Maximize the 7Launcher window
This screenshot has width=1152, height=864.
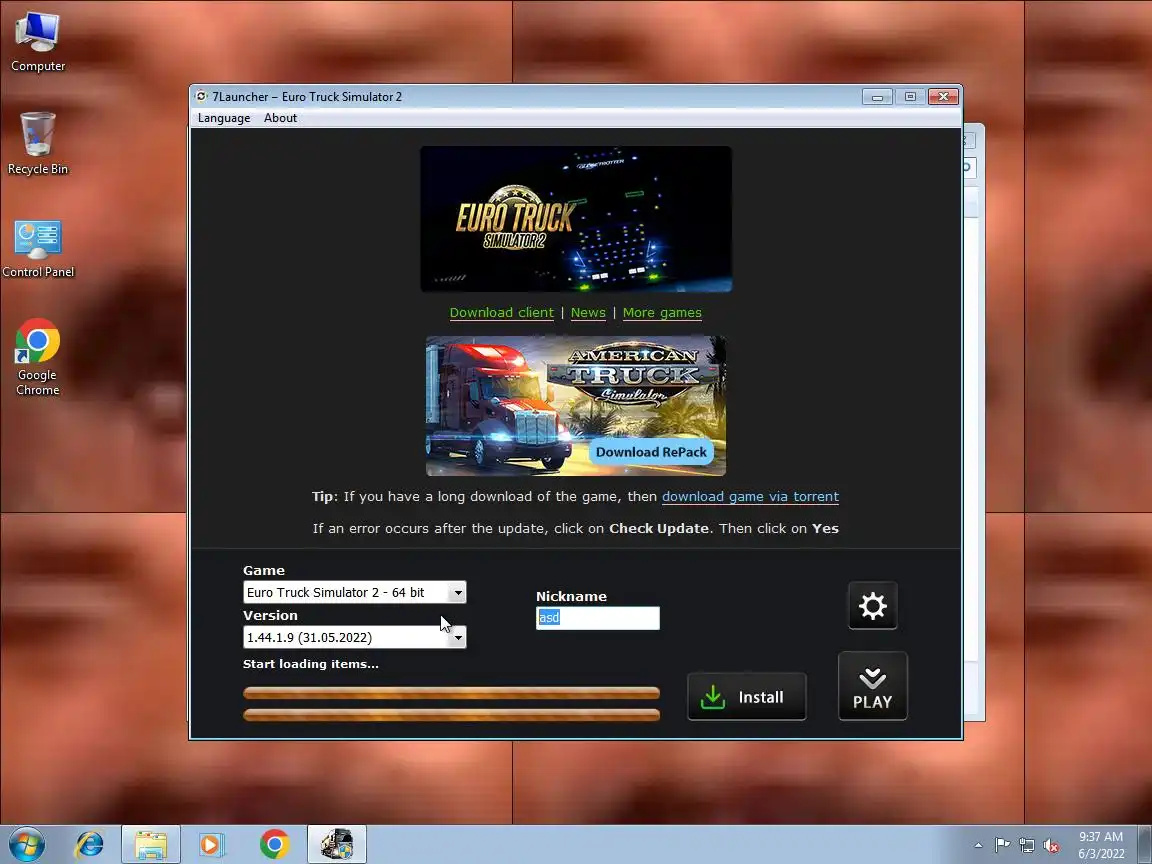coord(910,97)
